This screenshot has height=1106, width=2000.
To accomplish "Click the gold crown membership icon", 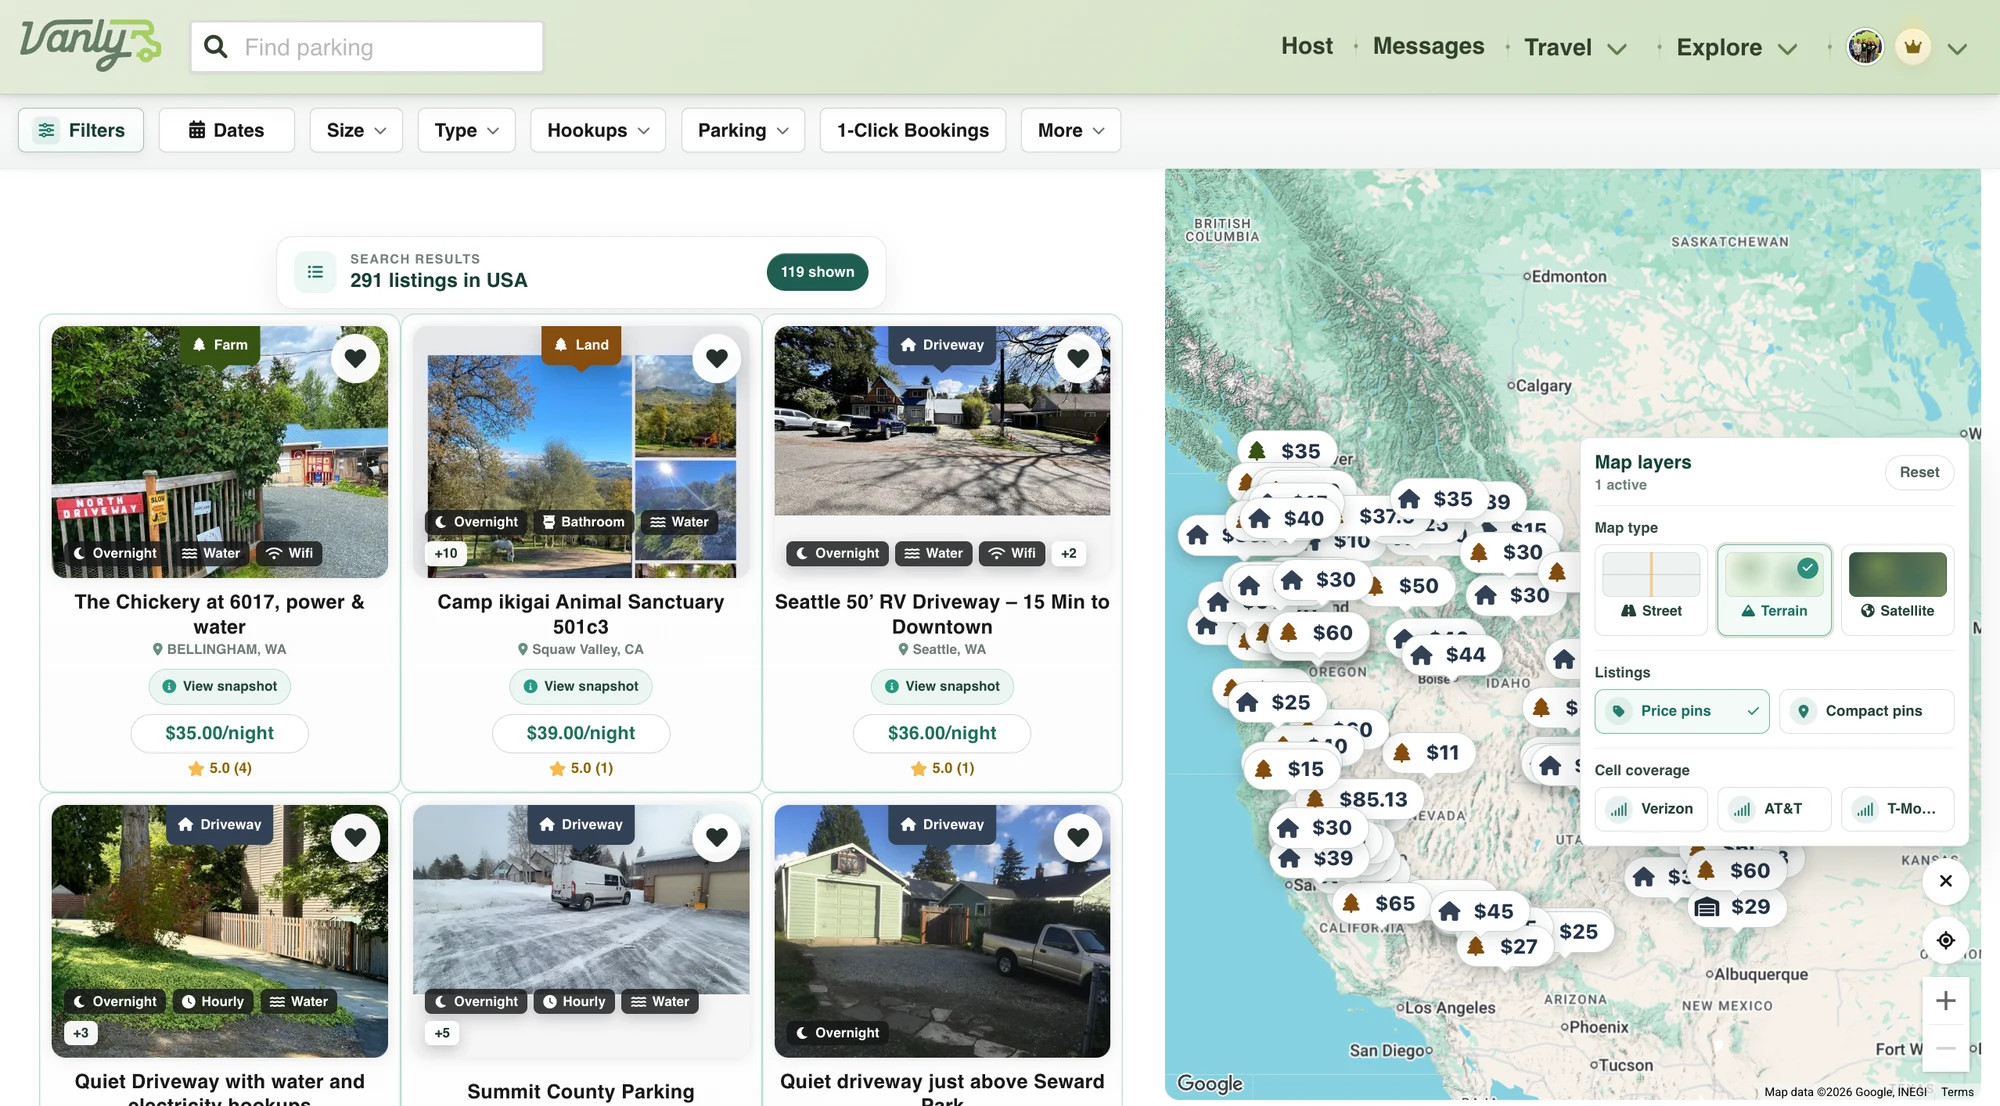I will [1913, 47].
